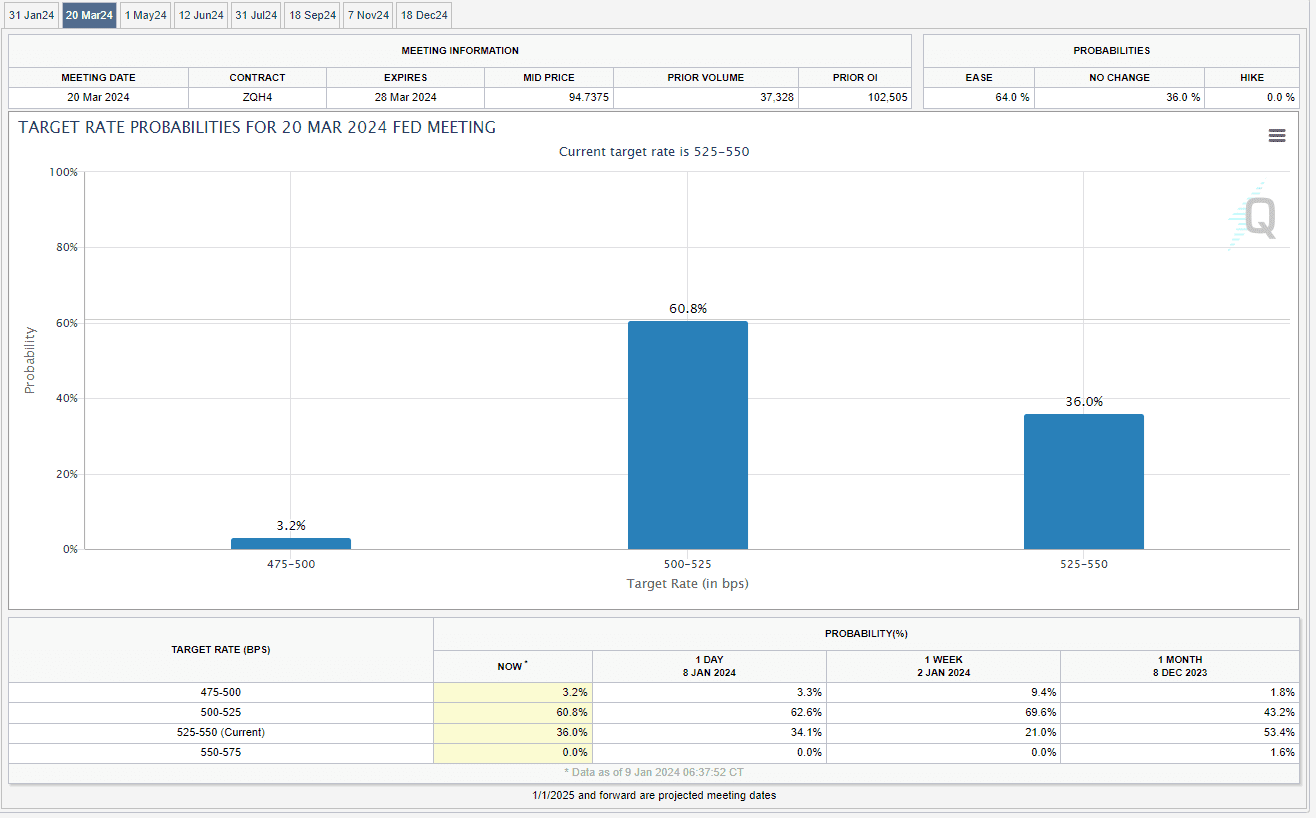Click the 525-550 bar showing 36.0%
The width and height of the screenshot is (1316, 818).
(x=1083, y=481)
